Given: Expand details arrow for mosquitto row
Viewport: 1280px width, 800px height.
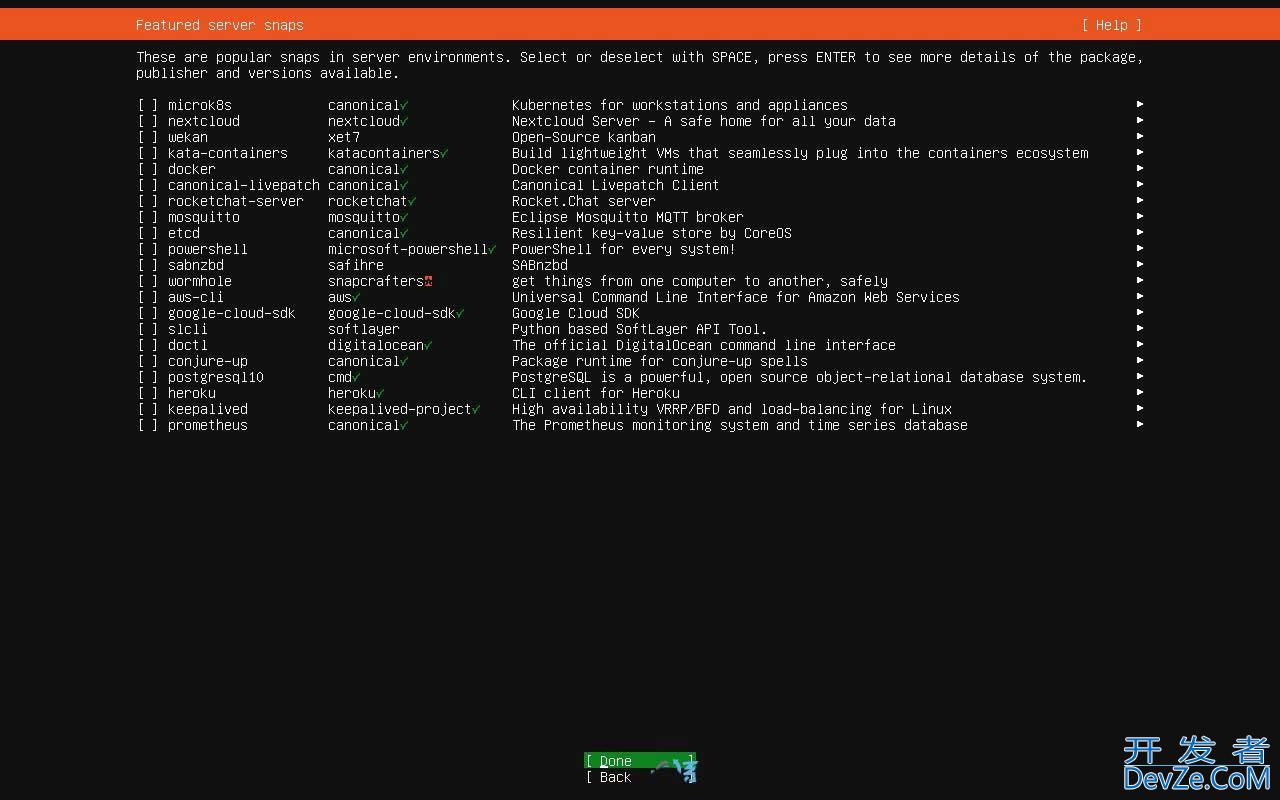Looking at the screenshot, I should 1140,216.
